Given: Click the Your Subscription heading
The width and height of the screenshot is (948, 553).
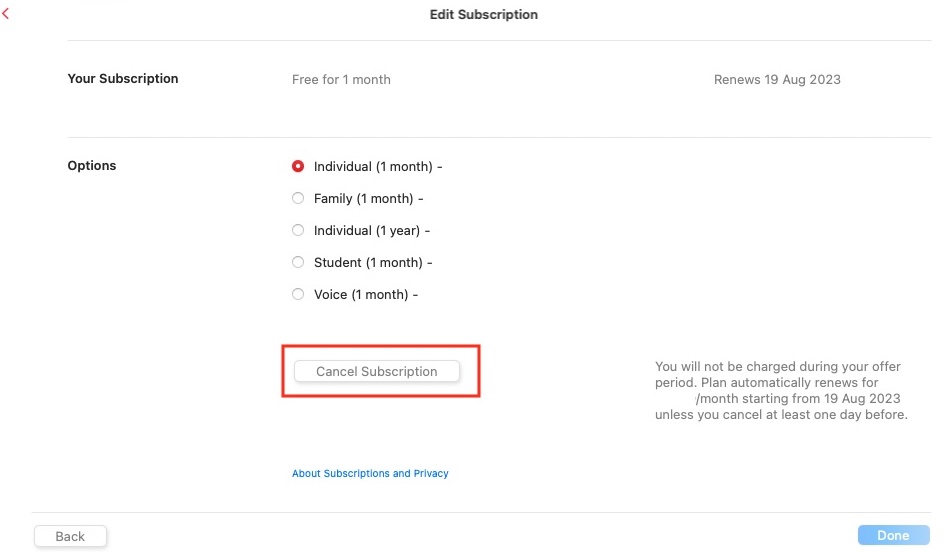Looking at the screenshot, I should click(123, 79).
